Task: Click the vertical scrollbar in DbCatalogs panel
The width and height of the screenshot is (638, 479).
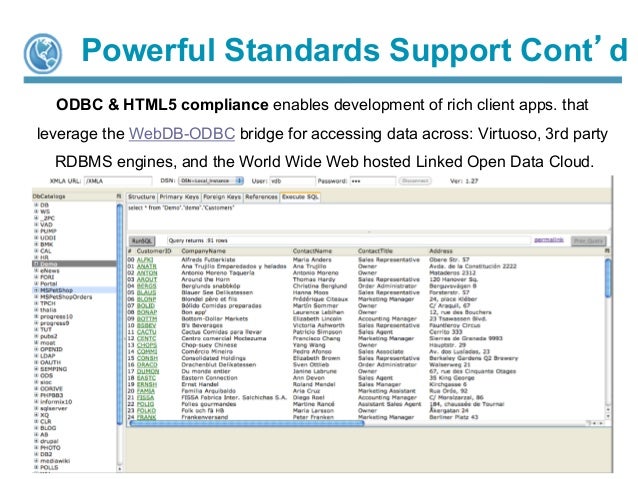Action: (120, 315)
